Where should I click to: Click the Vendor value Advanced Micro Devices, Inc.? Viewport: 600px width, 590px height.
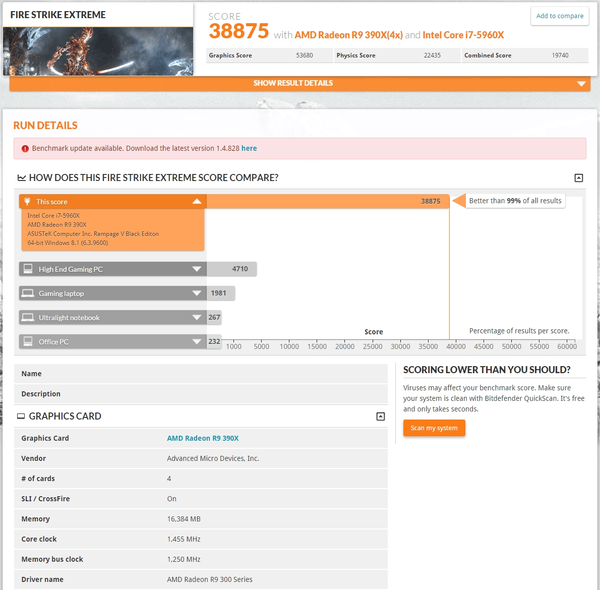pyautogui.click(x=213, y=458)
